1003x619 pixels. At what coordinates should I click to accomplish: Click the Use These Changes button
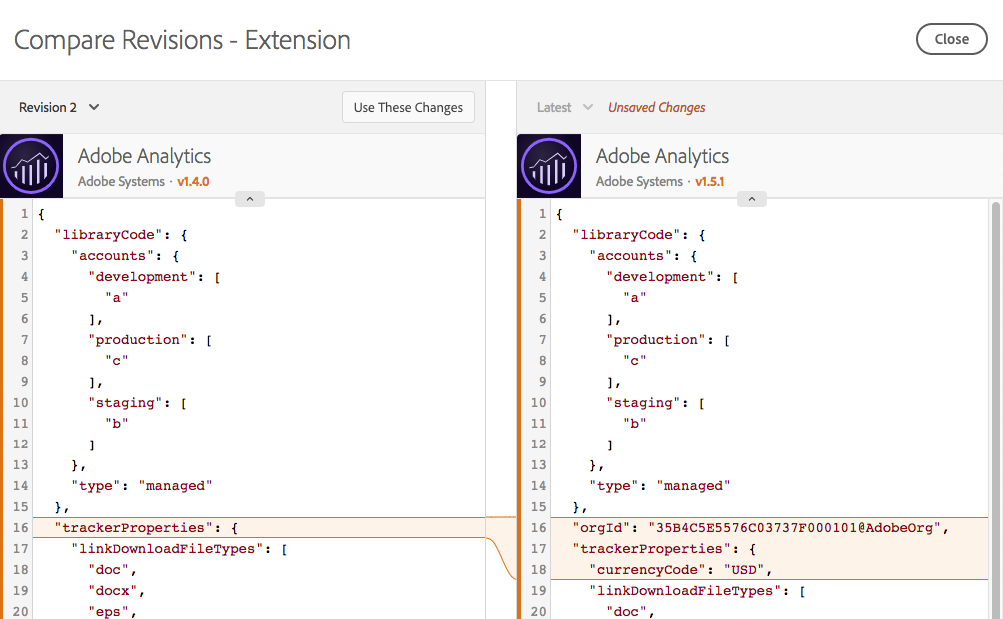click(x=408, y=107)
